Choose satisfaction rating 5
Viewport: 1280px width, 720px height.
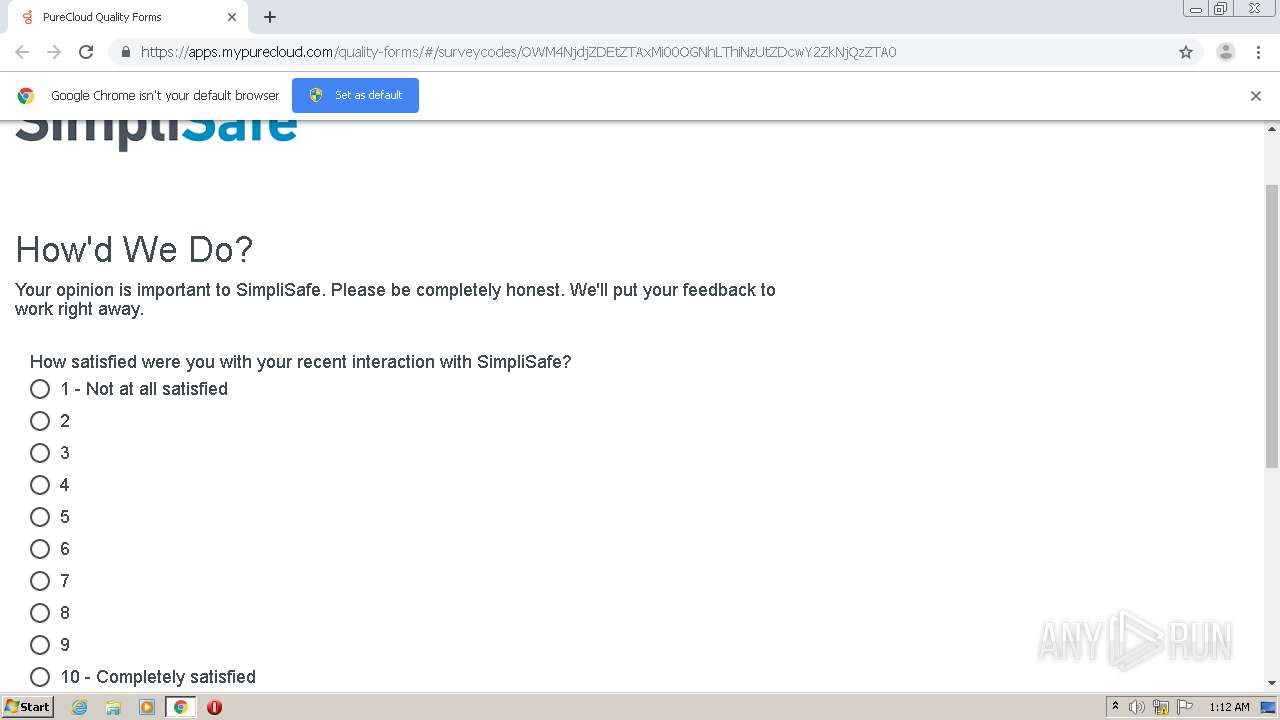tap(40, 517)
